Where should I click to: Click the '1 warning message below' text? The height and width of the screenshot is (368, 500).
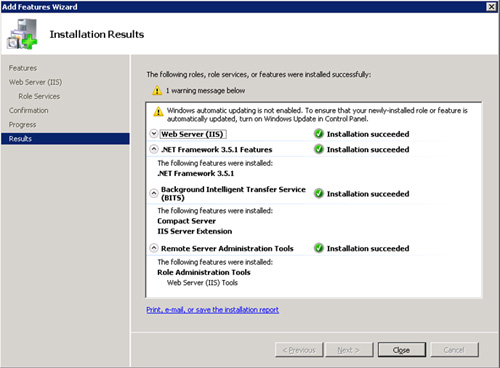coord(205,91)
